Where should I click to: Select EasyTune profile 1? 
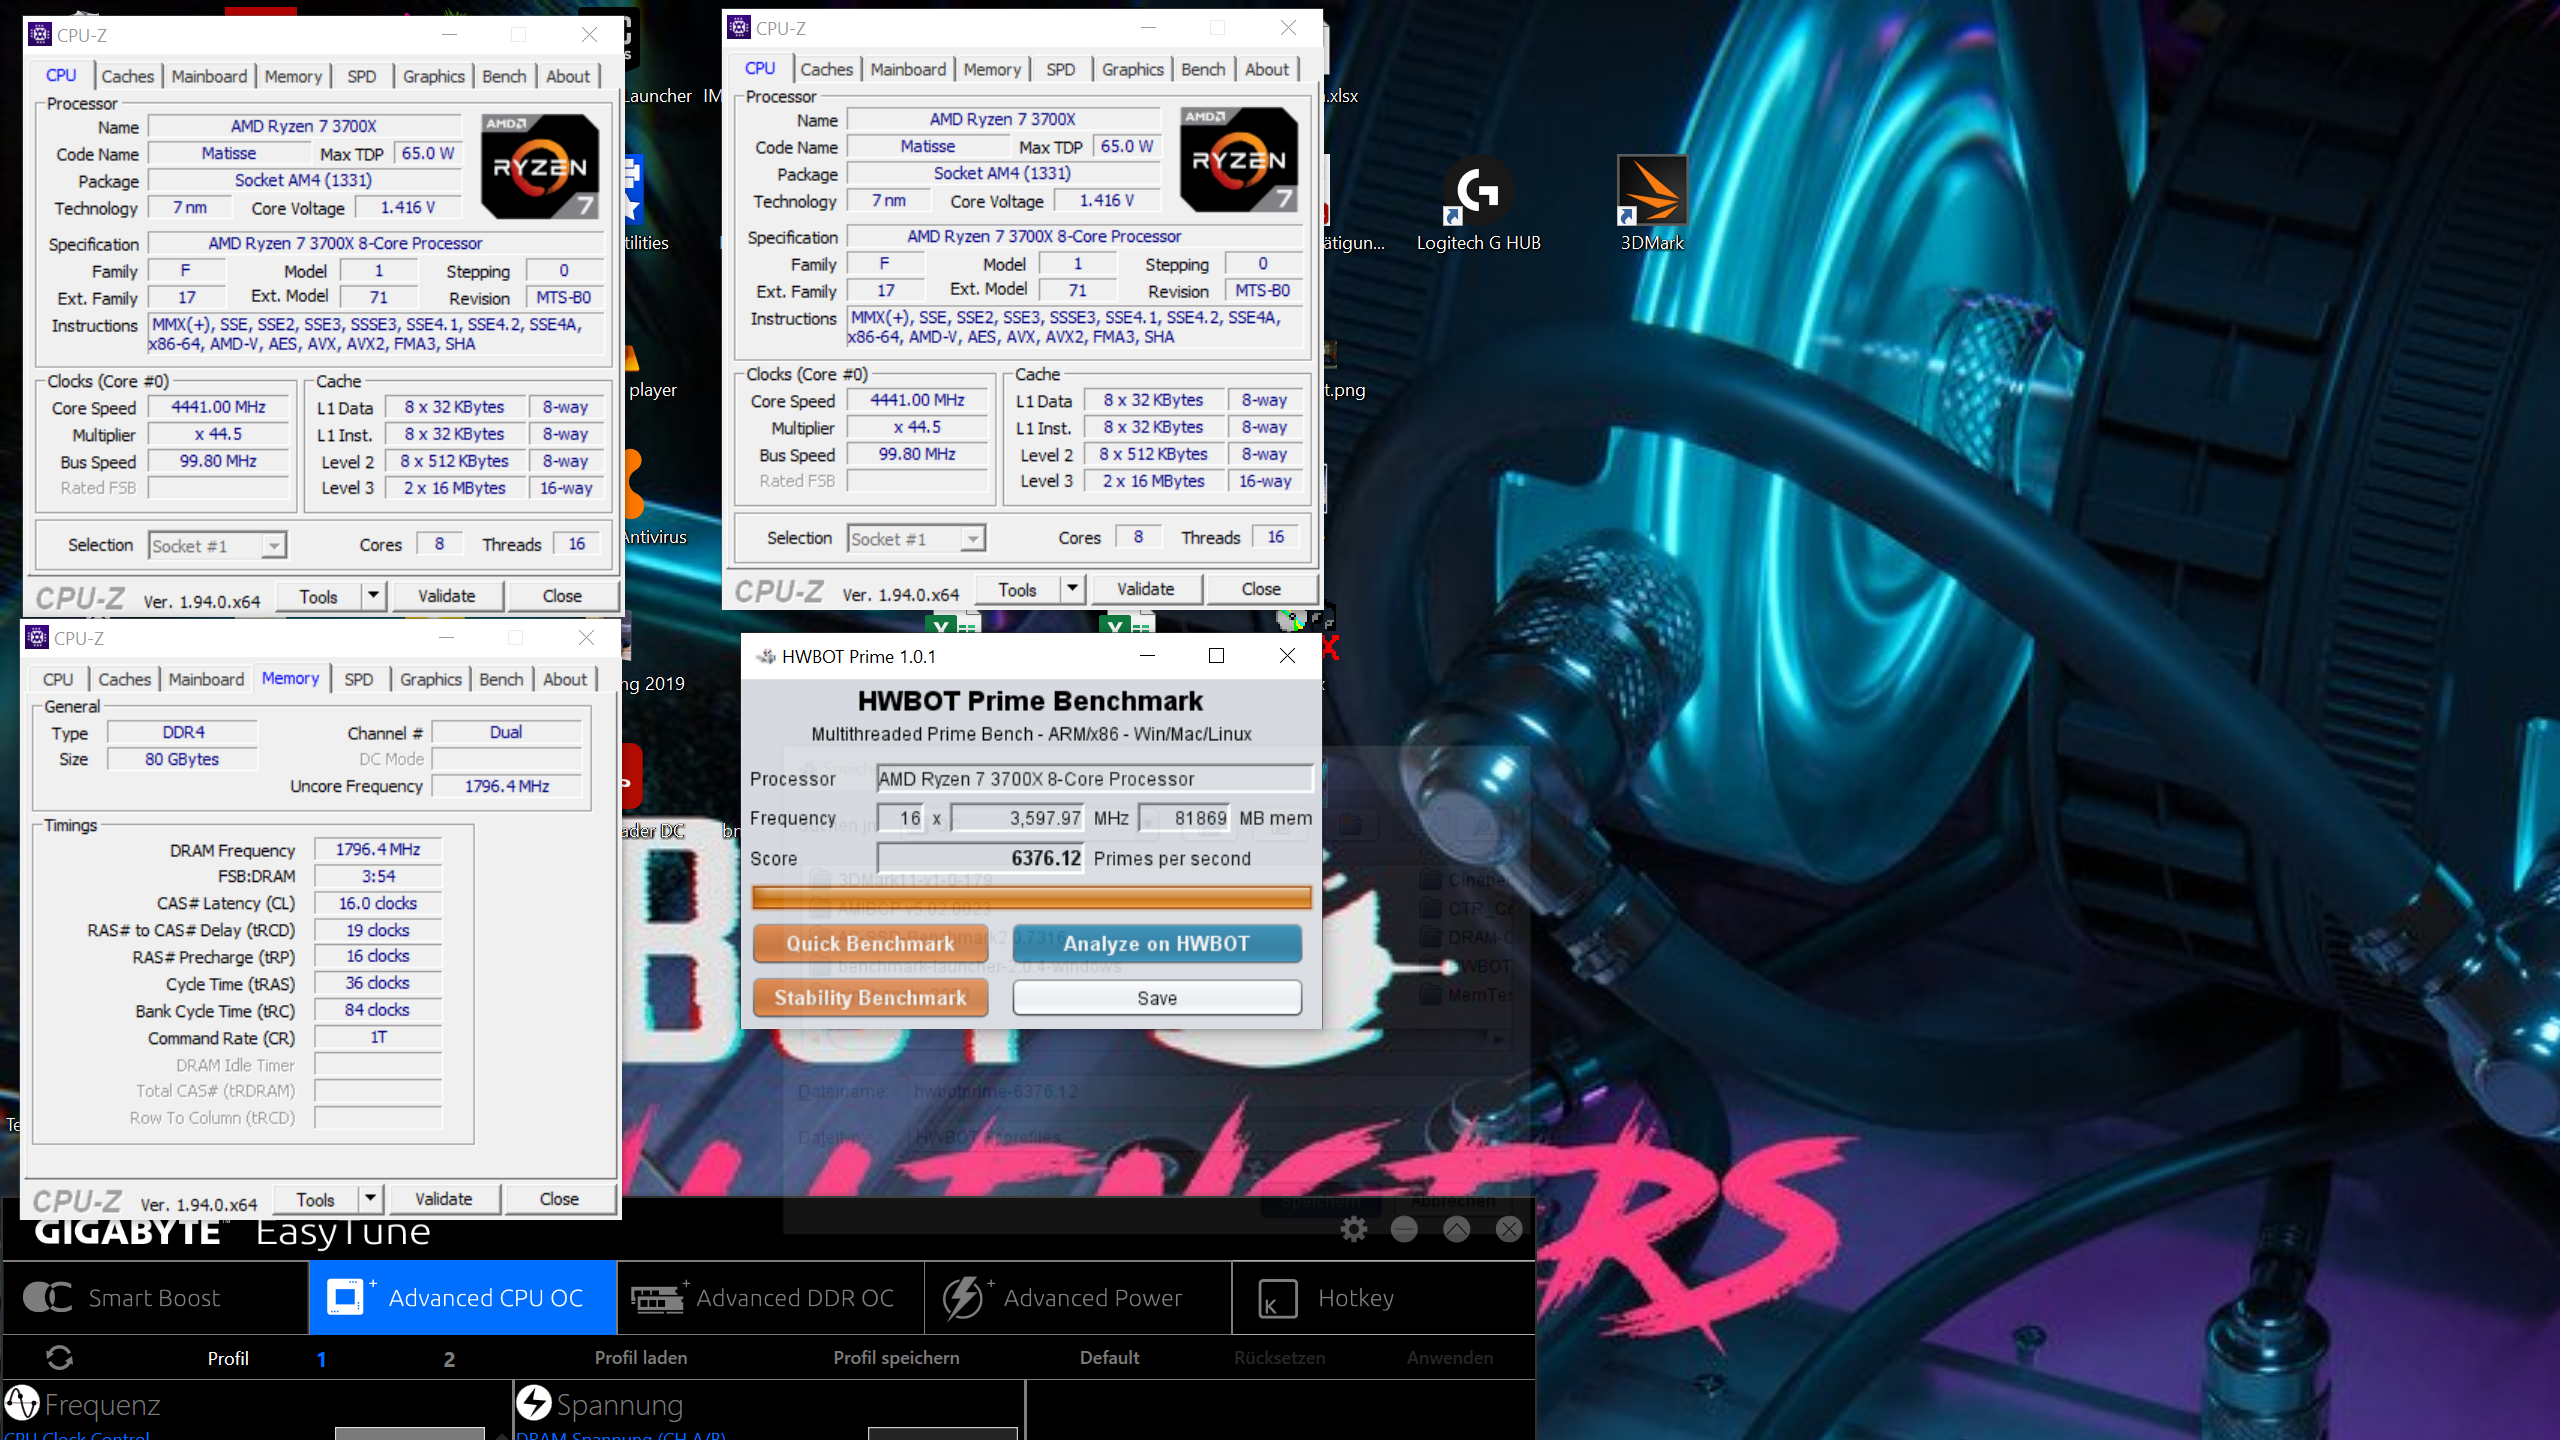tap(321, 1358)
